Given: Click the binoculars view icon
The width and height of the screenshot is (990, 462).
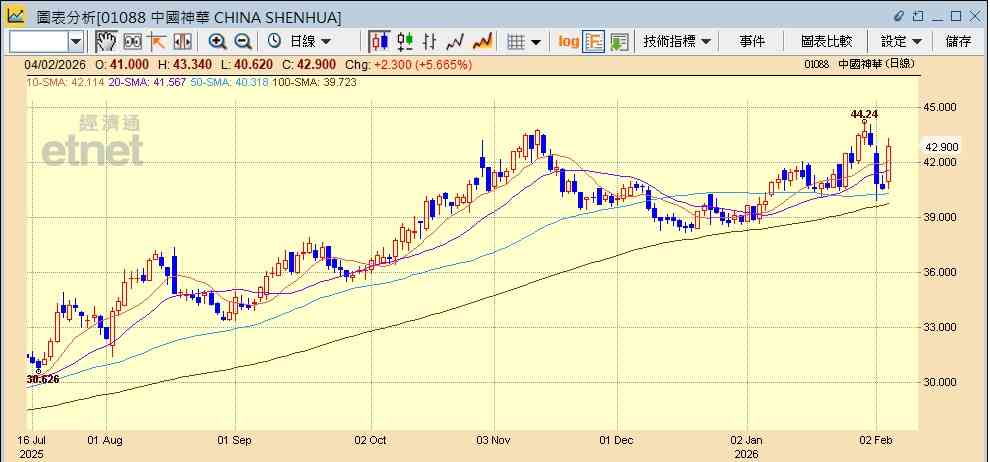Looking at the screenshot, I should tap(132, 42).
